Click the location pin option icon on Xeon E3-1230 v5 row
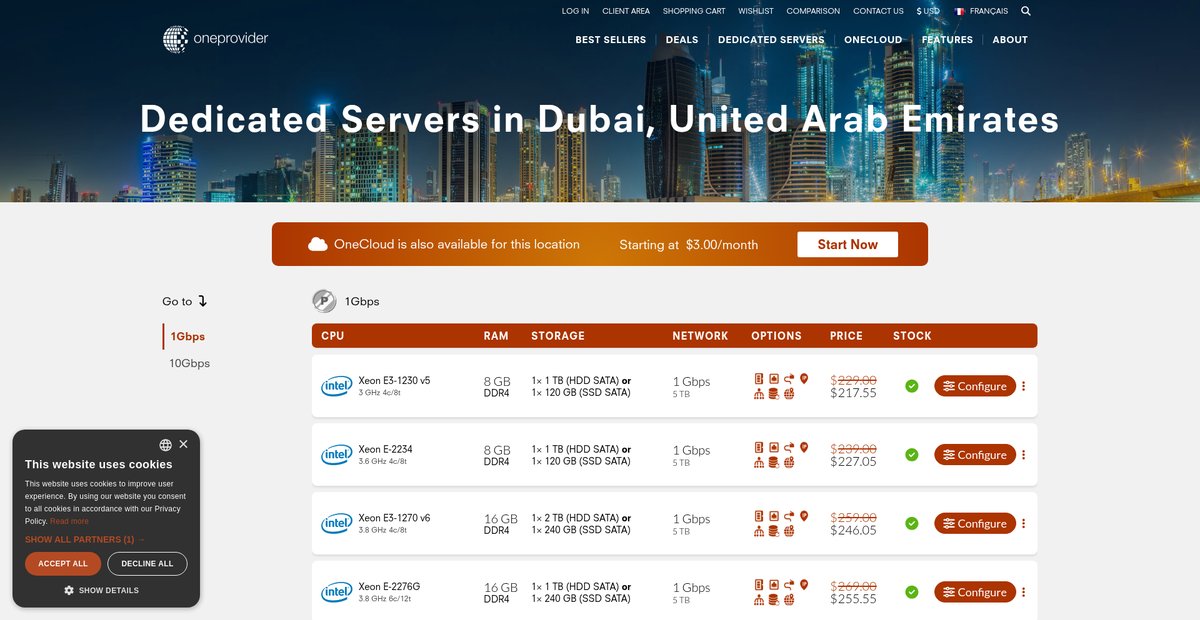This screenshot has height=620, width=1200. pyautogui.click(x=804, y=378)
